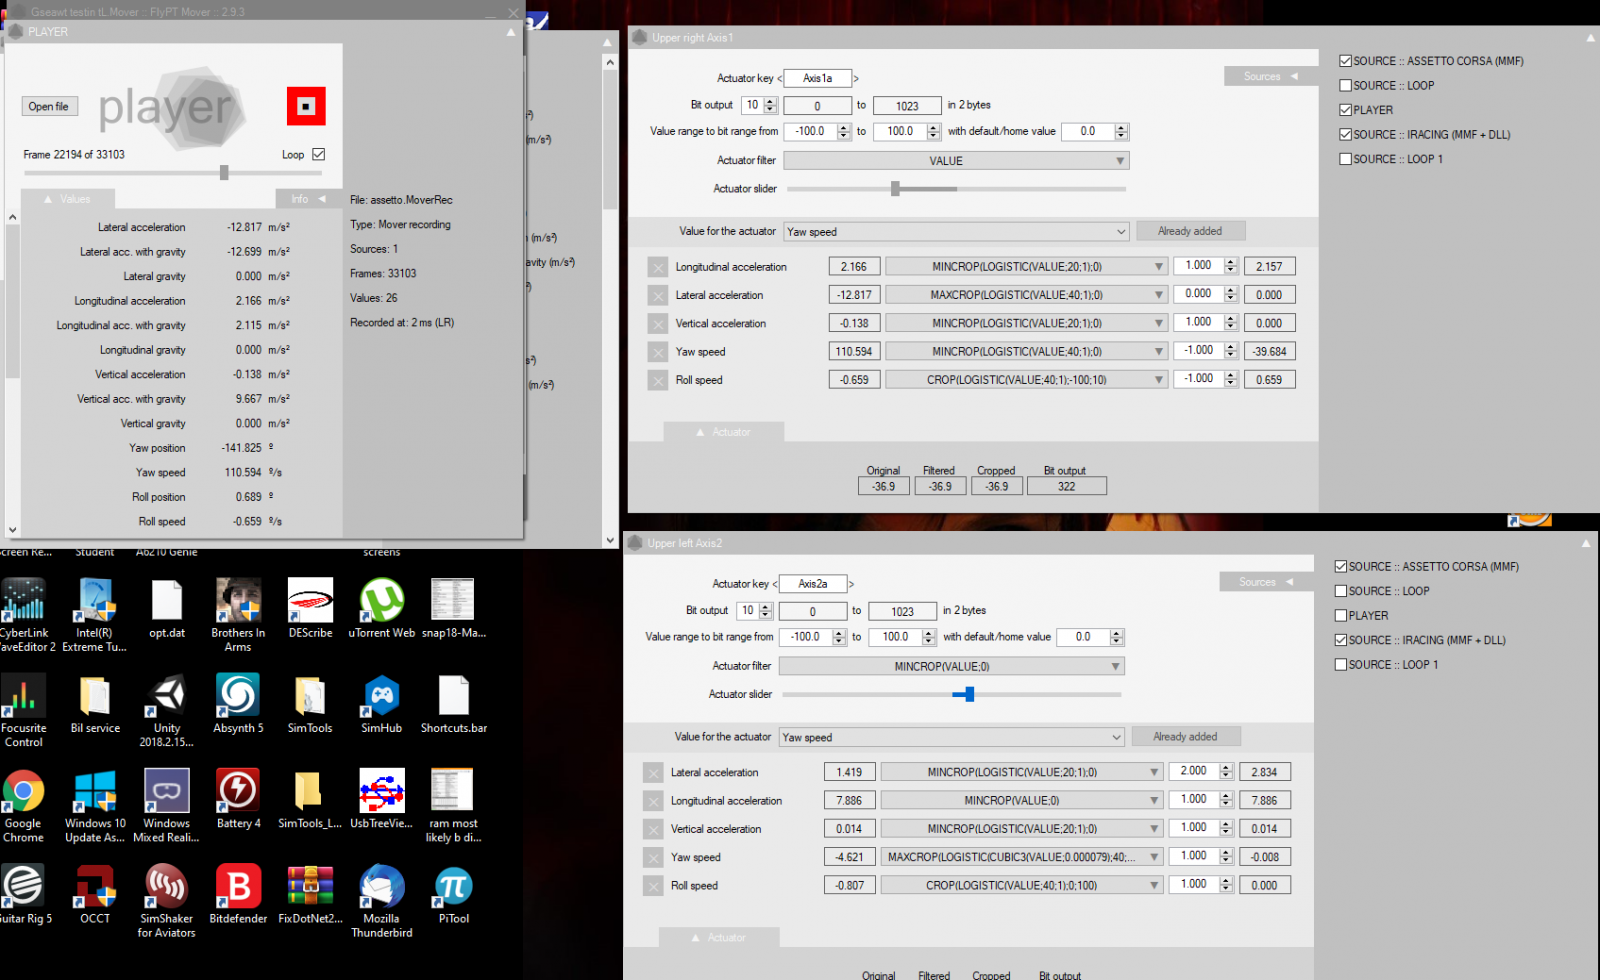Viewport: 1600px width, 980px height.
Task: Expand Value for the actuator dropdown in Axis1
Action: pos(955,232)
